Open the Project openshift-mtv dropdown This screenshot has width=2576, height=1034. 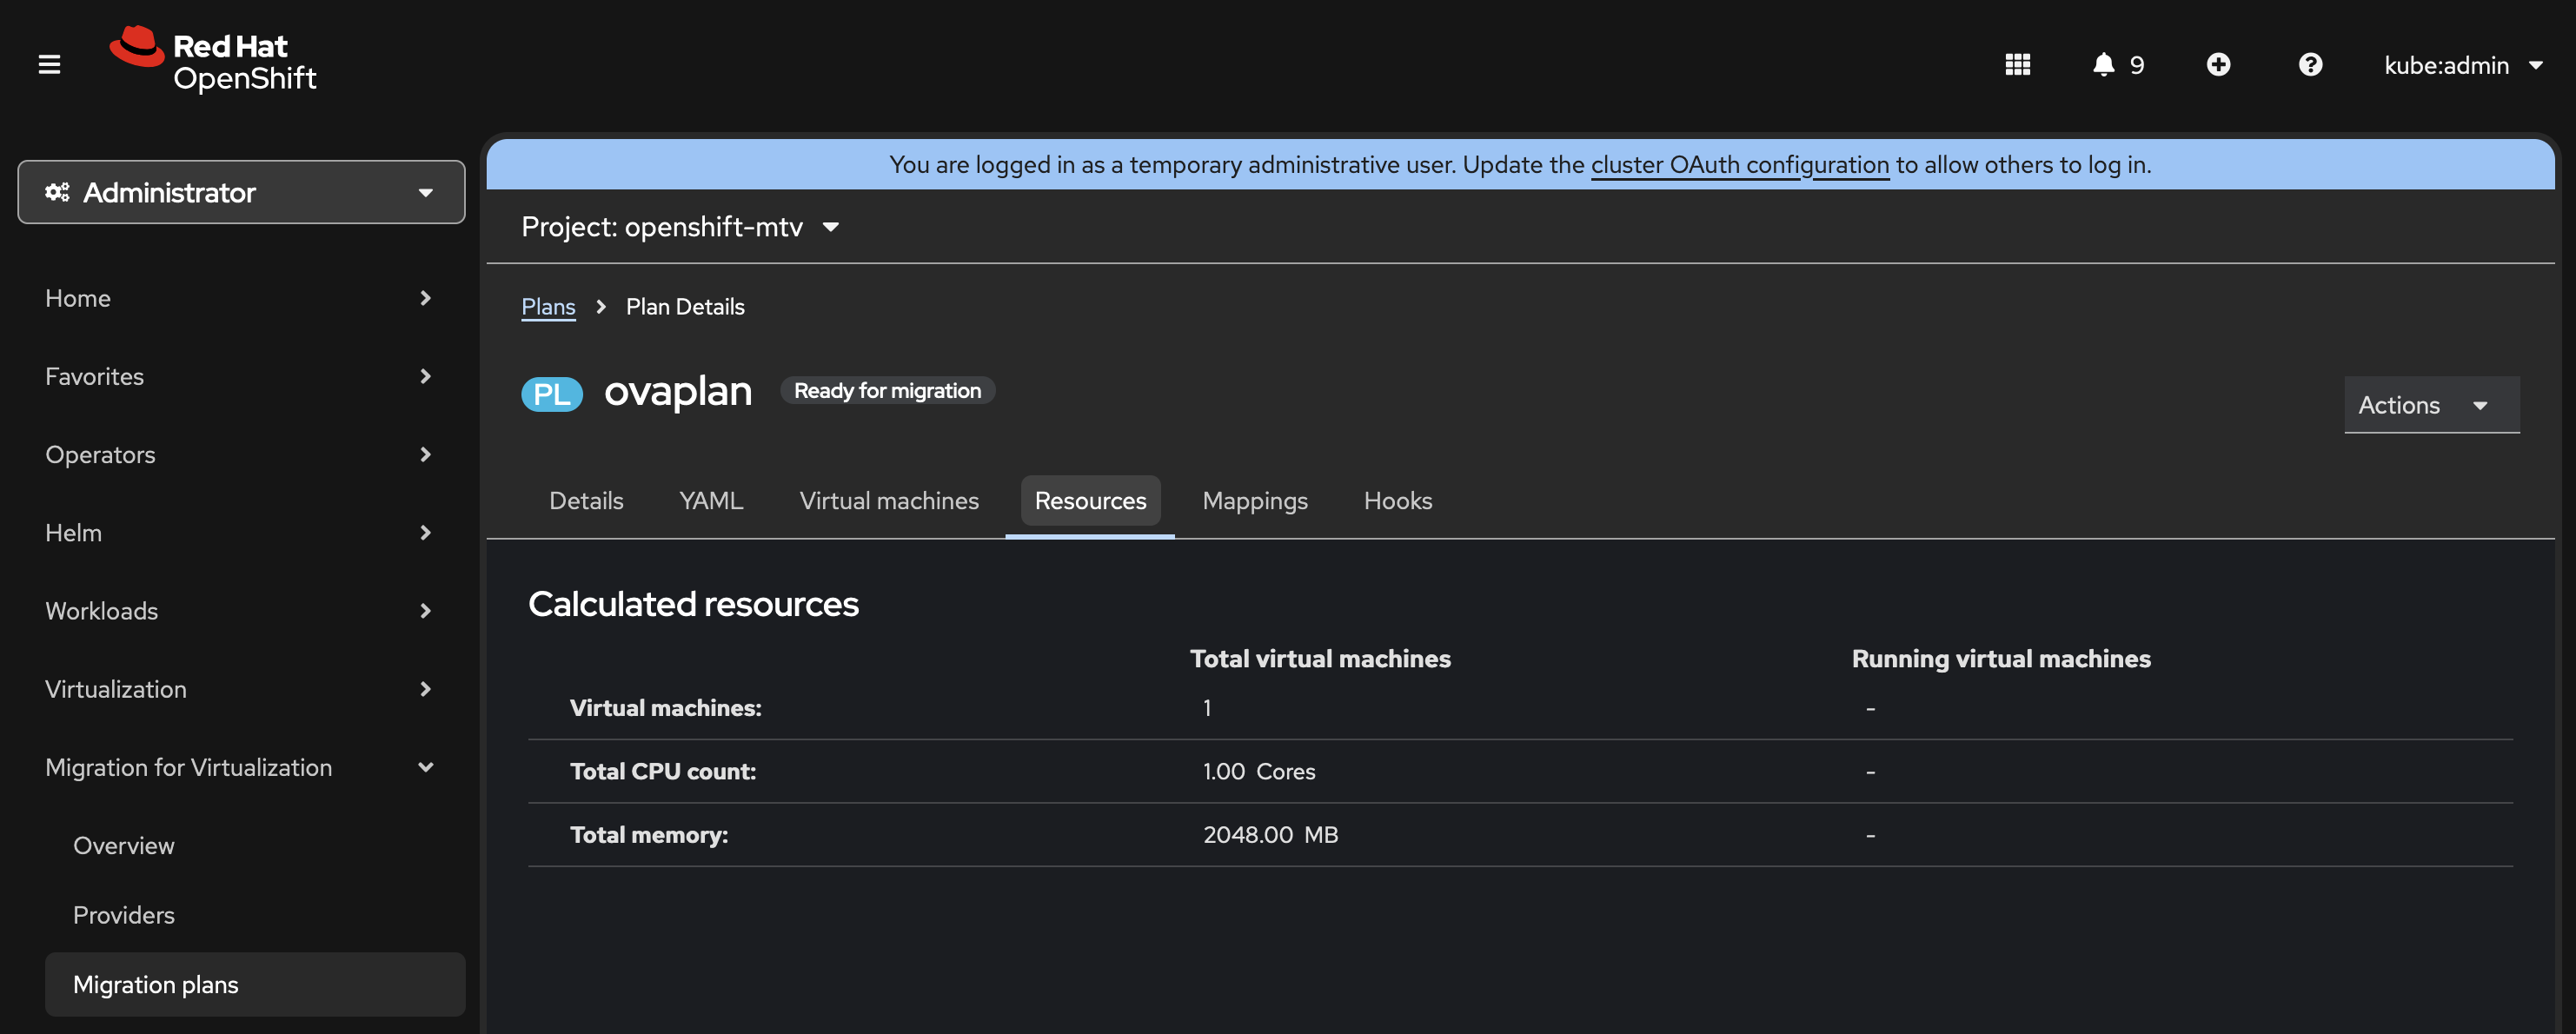coord(680,227)
